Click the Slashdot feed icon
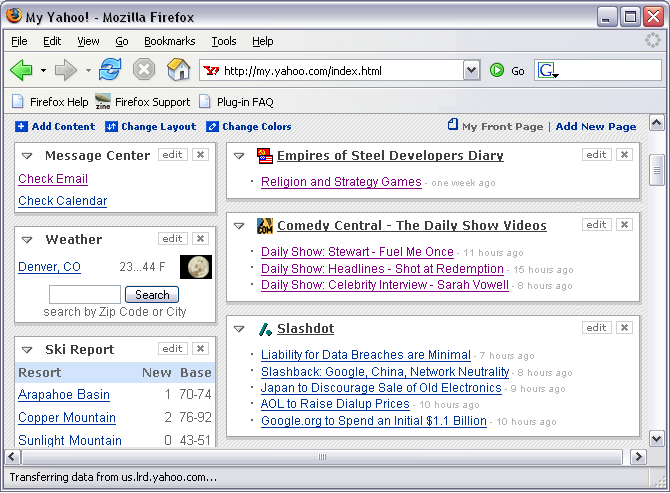The image size is (670, 493). 265,329
